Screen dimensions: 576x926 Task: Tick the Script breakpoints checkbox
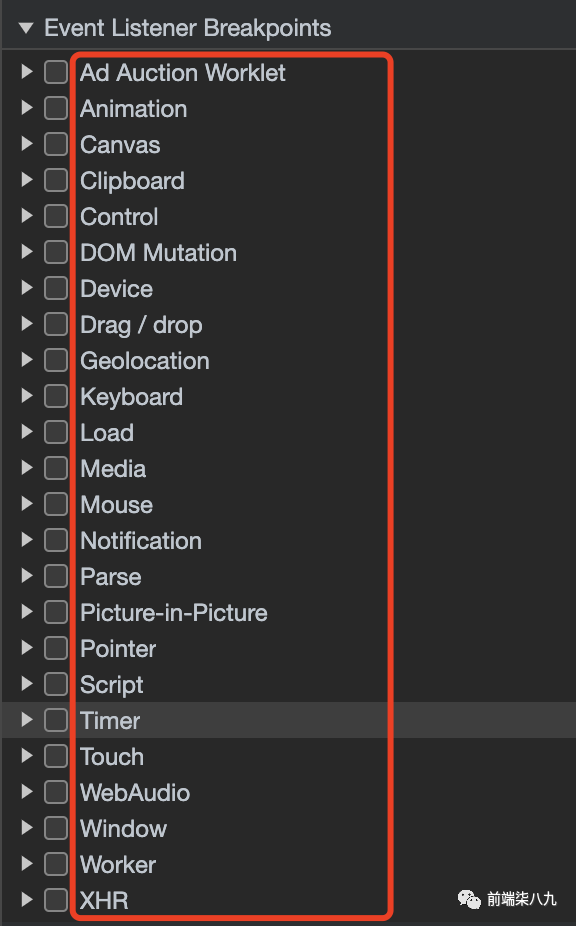click(x=56, y=684)
